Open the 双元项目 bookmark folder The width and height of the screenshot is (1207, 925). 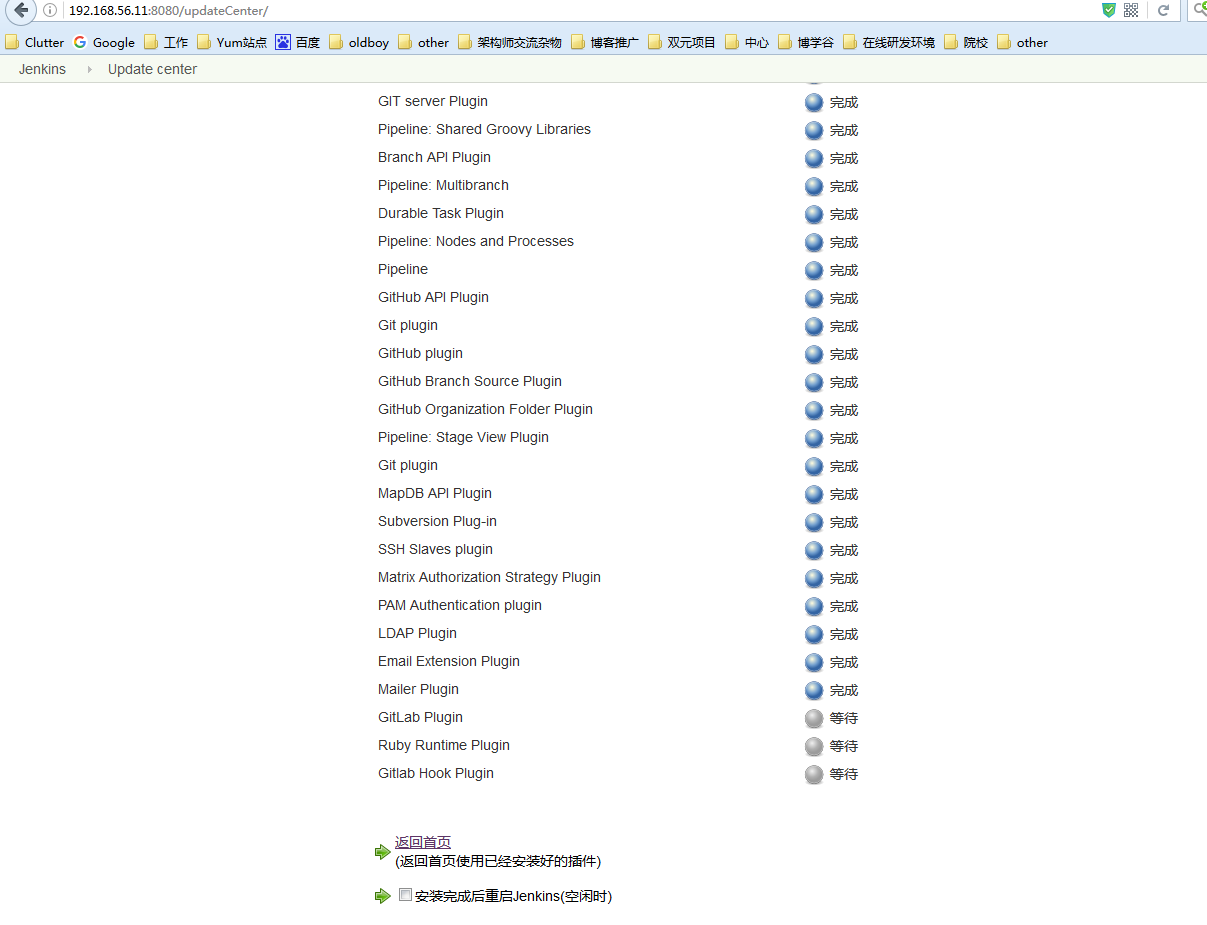click(x=682, y=42)
